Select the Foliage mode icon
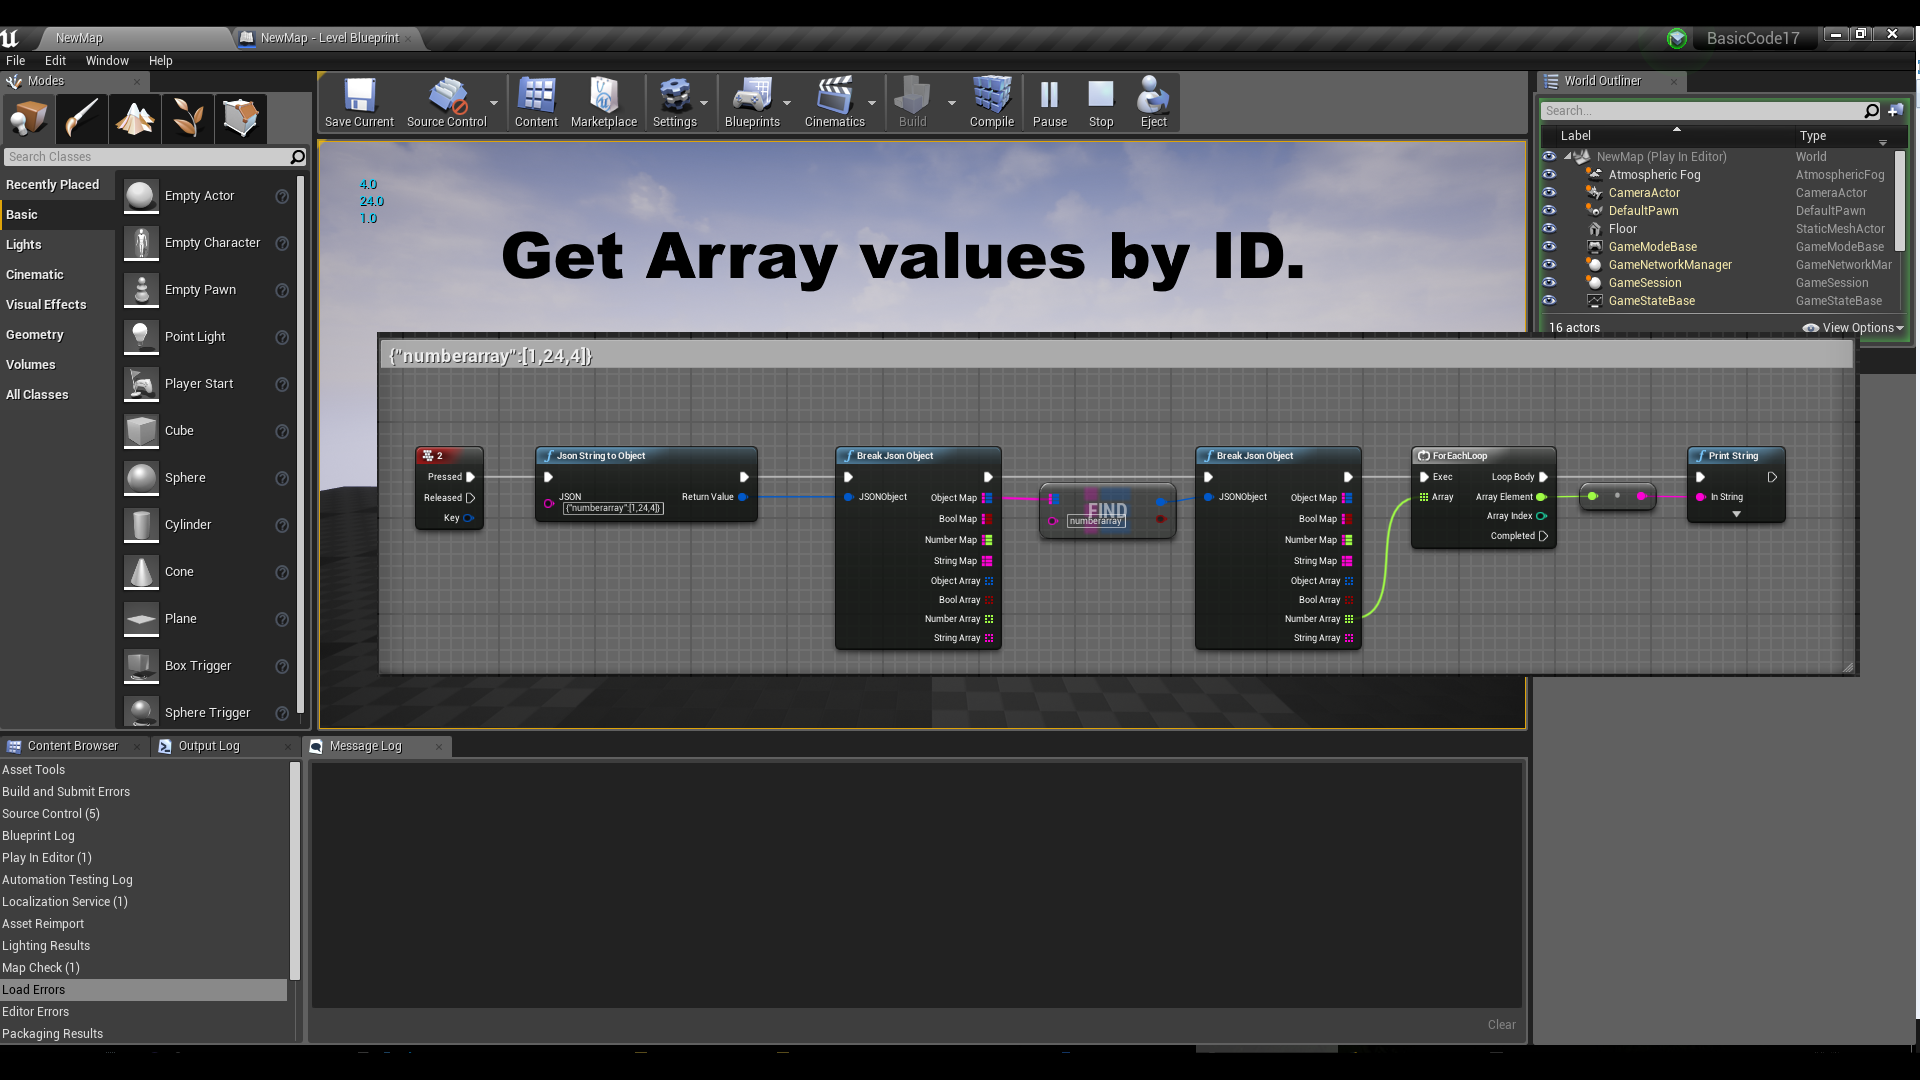Viewport: 1920px width, 1080px height. point(188,119)
